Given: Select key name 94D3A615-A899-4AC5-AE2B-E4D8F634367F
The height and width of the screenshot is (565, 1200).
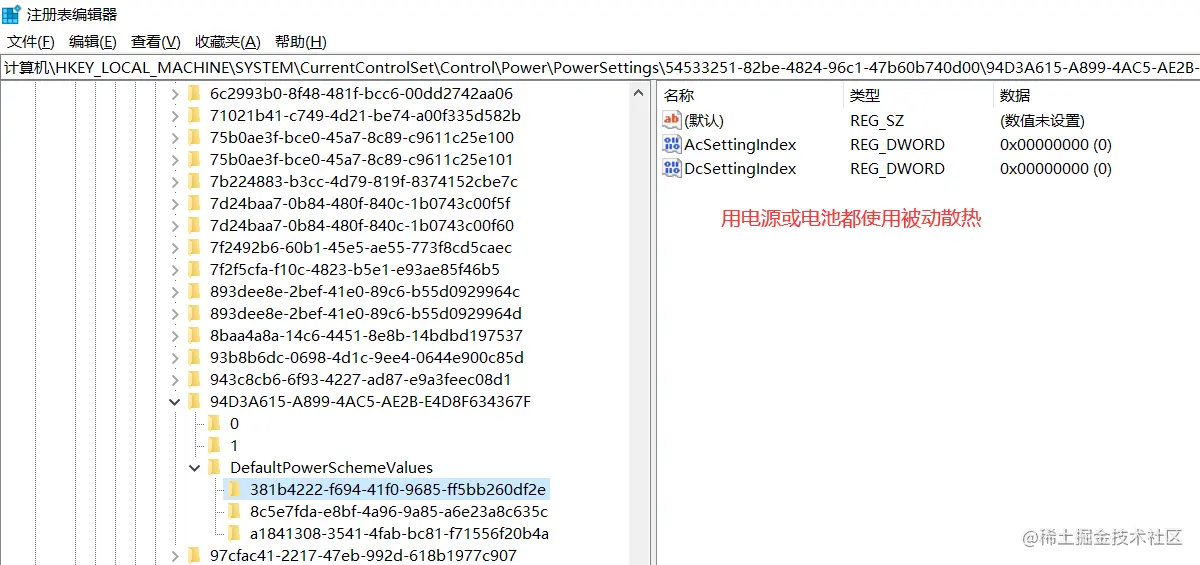Looking at the screenshot, I should tap(370, 401).
